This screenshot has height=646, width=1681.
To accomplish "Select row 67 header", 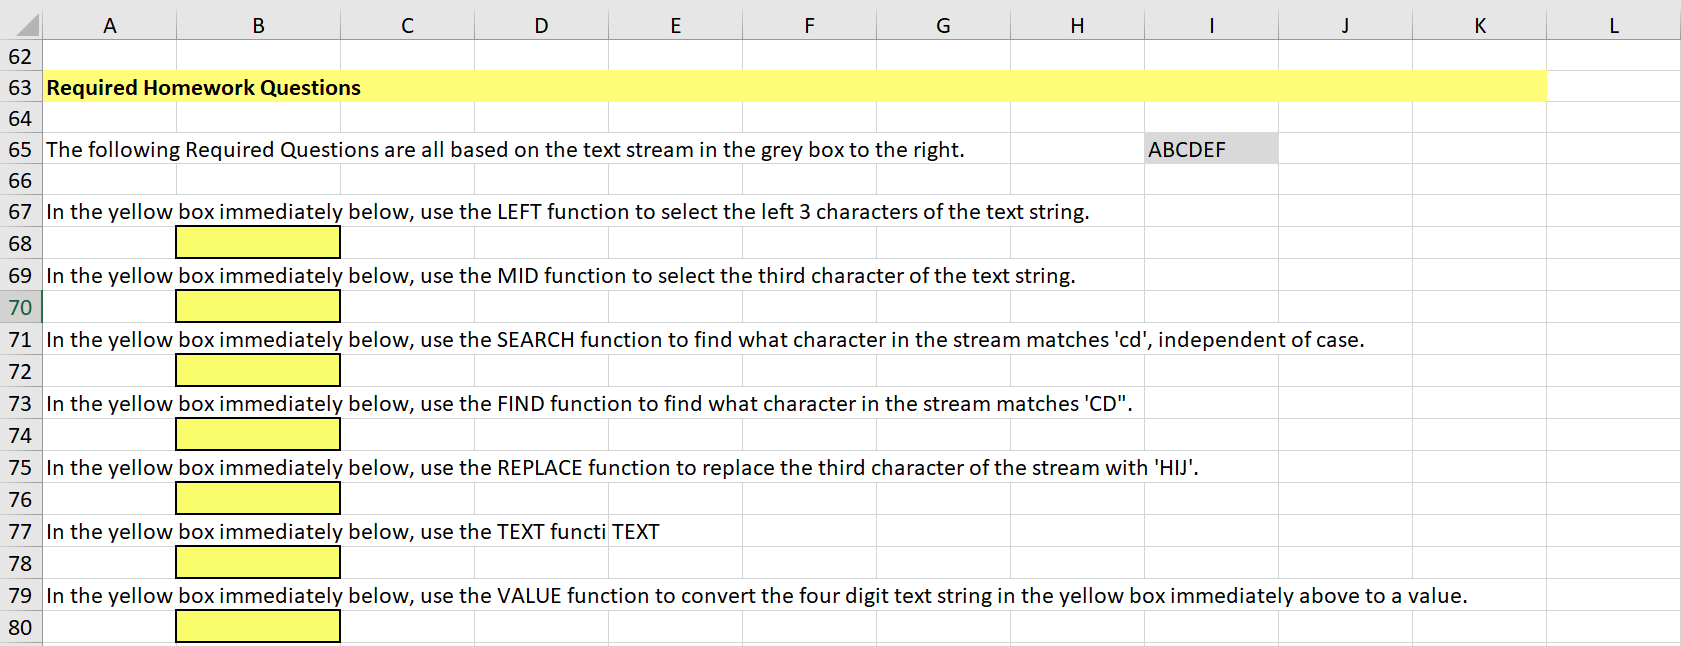I will (x=21, y=211).
